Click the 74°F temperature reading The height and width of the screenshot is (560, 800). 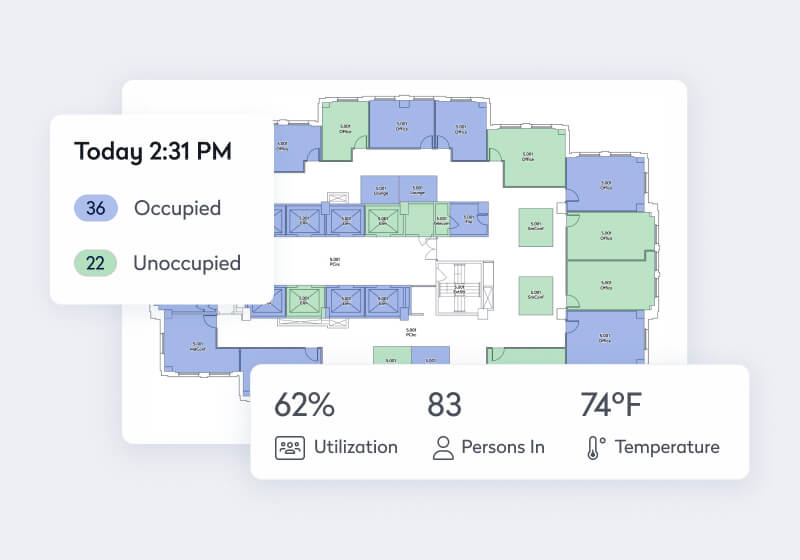[x=611, y=405]
